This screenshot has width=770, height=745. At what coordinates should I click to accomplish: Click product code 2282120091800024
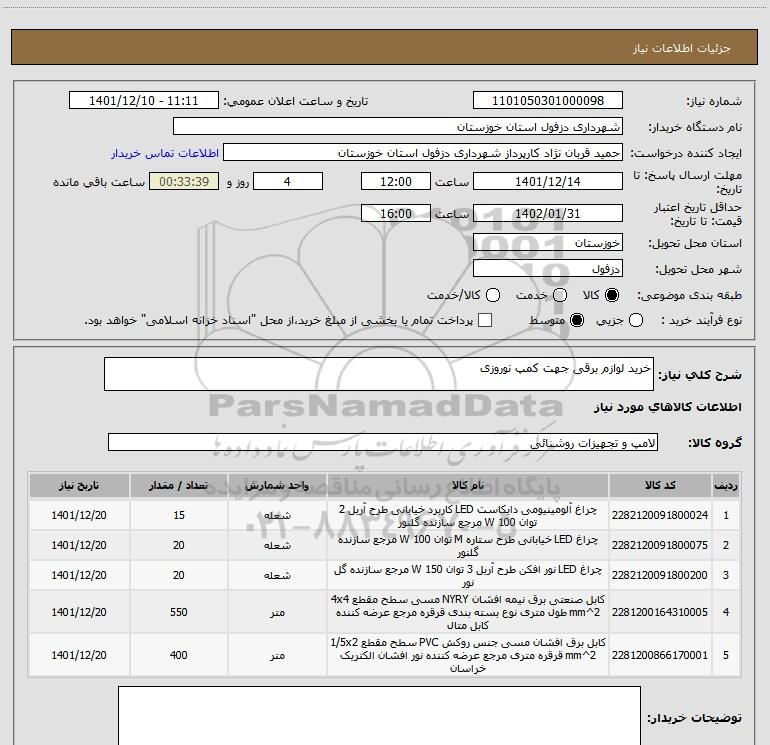[x=660, y=515]
